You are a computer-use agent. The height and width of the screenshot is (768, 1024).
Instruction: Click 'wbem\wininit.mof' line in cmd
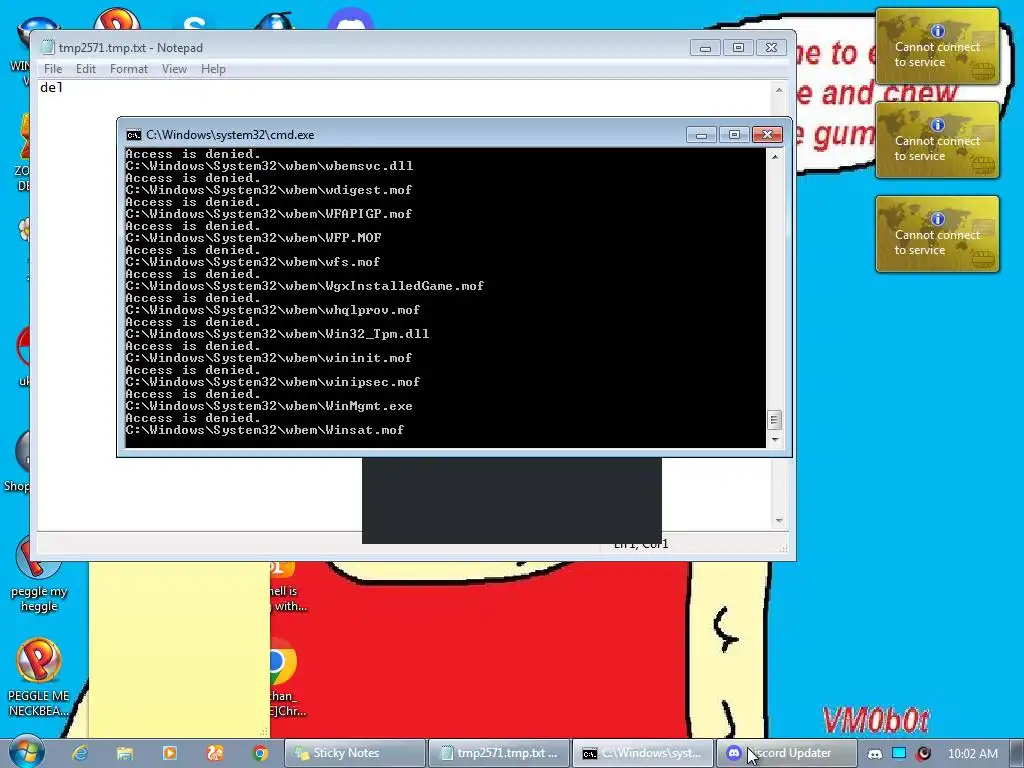268,358
